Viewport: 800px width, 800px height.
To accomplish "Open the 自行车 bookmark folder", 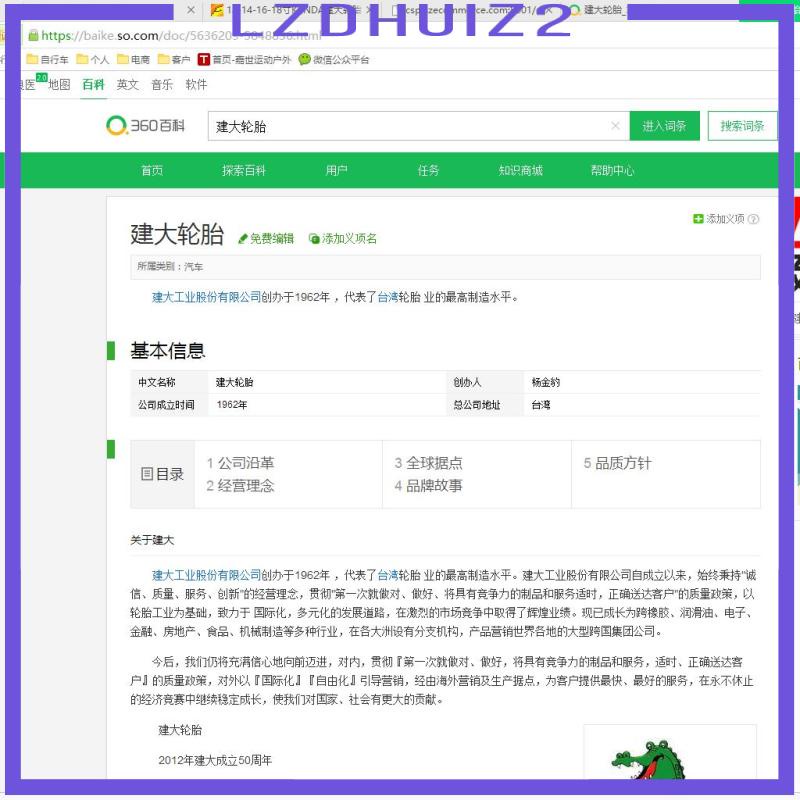I will 47,60.
